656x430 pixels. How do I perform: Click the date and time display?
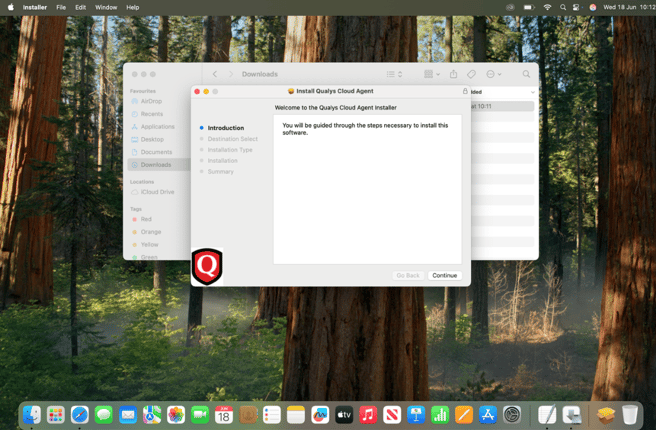[629, 7]
